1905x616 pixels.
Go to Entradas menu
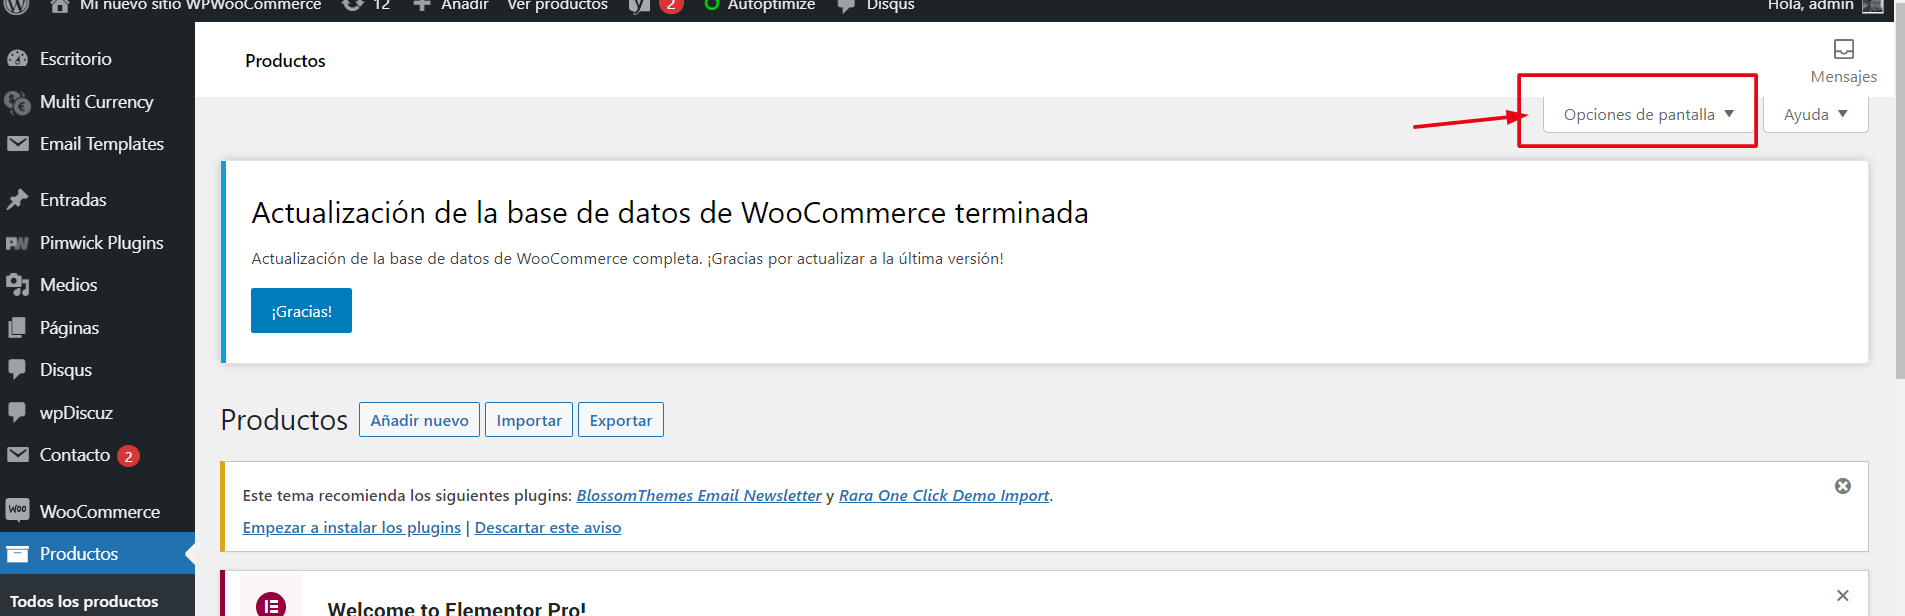click(x=73, y=200)
